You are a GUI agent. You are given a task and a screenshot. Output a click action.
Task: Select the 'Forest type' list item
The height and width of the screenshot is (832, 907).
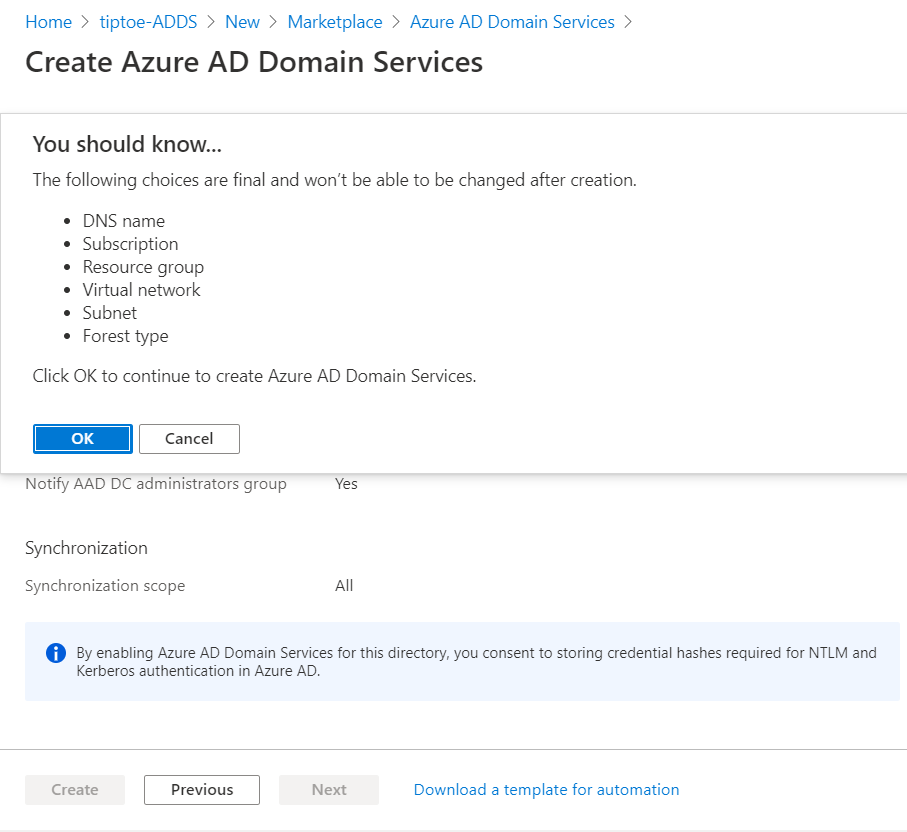coord(126,336)
